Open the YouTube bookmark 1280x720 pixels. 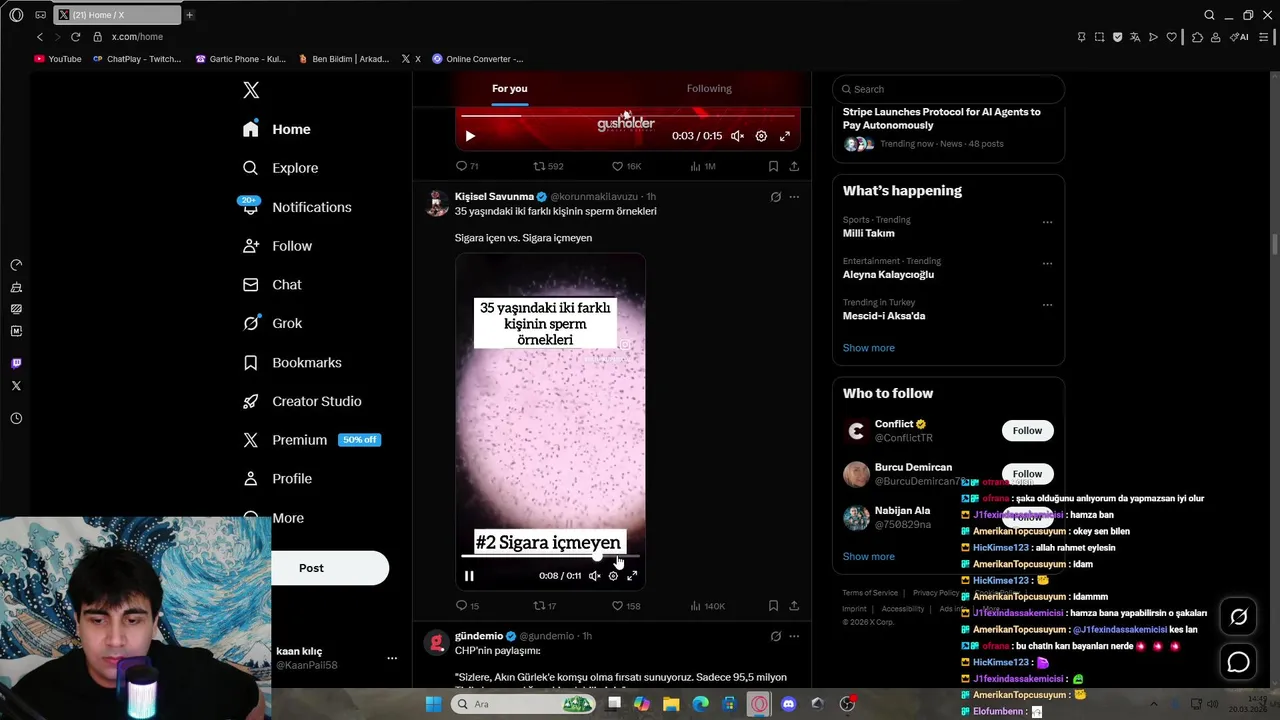point(58,59)
